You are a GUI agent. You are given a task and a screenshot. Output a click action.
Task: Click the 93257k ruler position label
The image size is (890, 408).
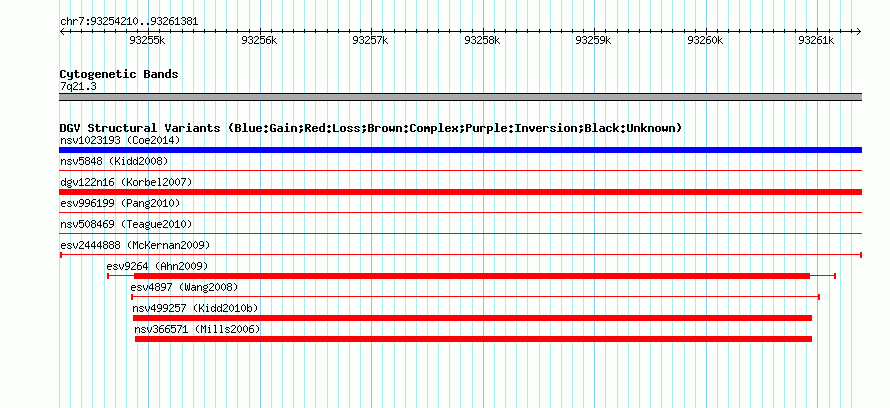(x=370, y=40)
